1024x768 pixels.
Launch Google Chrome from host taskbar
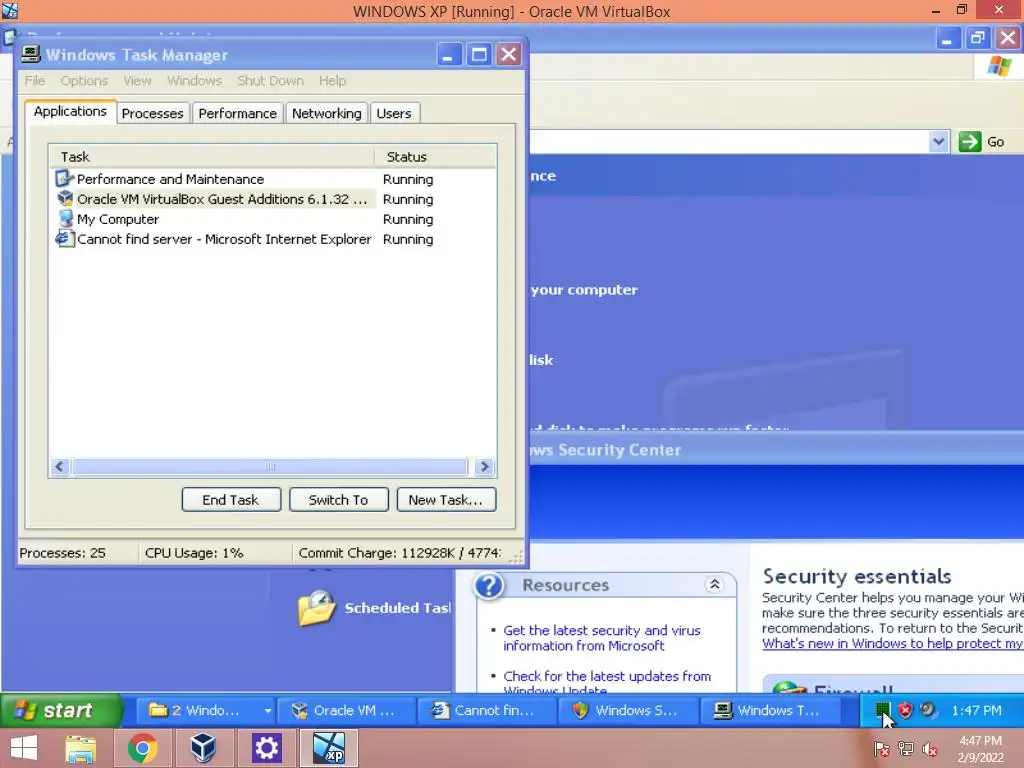coord(142,748)
